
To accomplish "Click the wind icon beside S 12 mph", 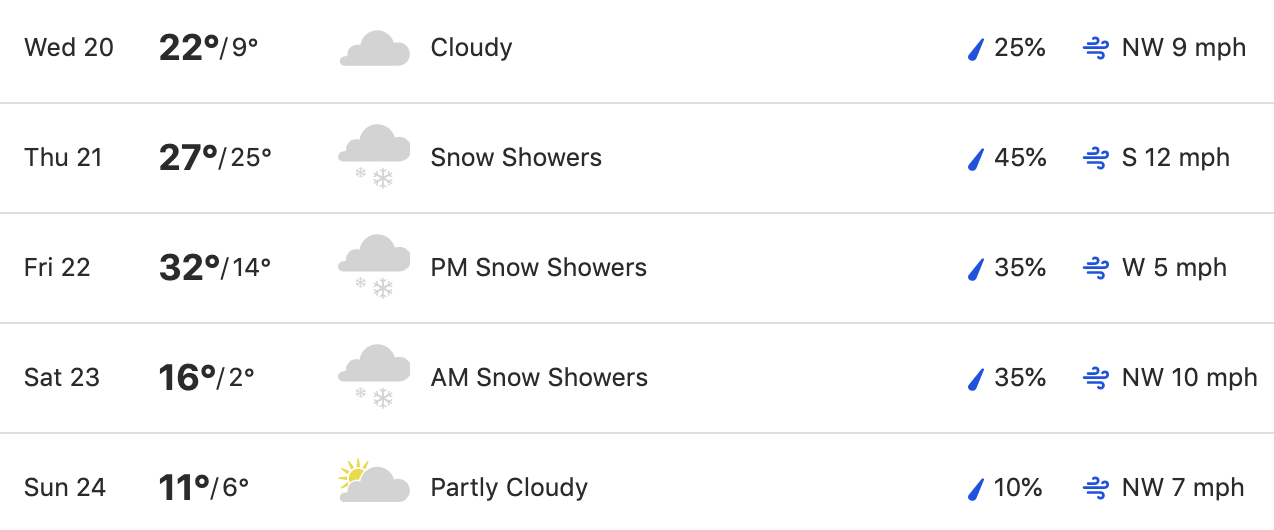I will (1097, 158).
